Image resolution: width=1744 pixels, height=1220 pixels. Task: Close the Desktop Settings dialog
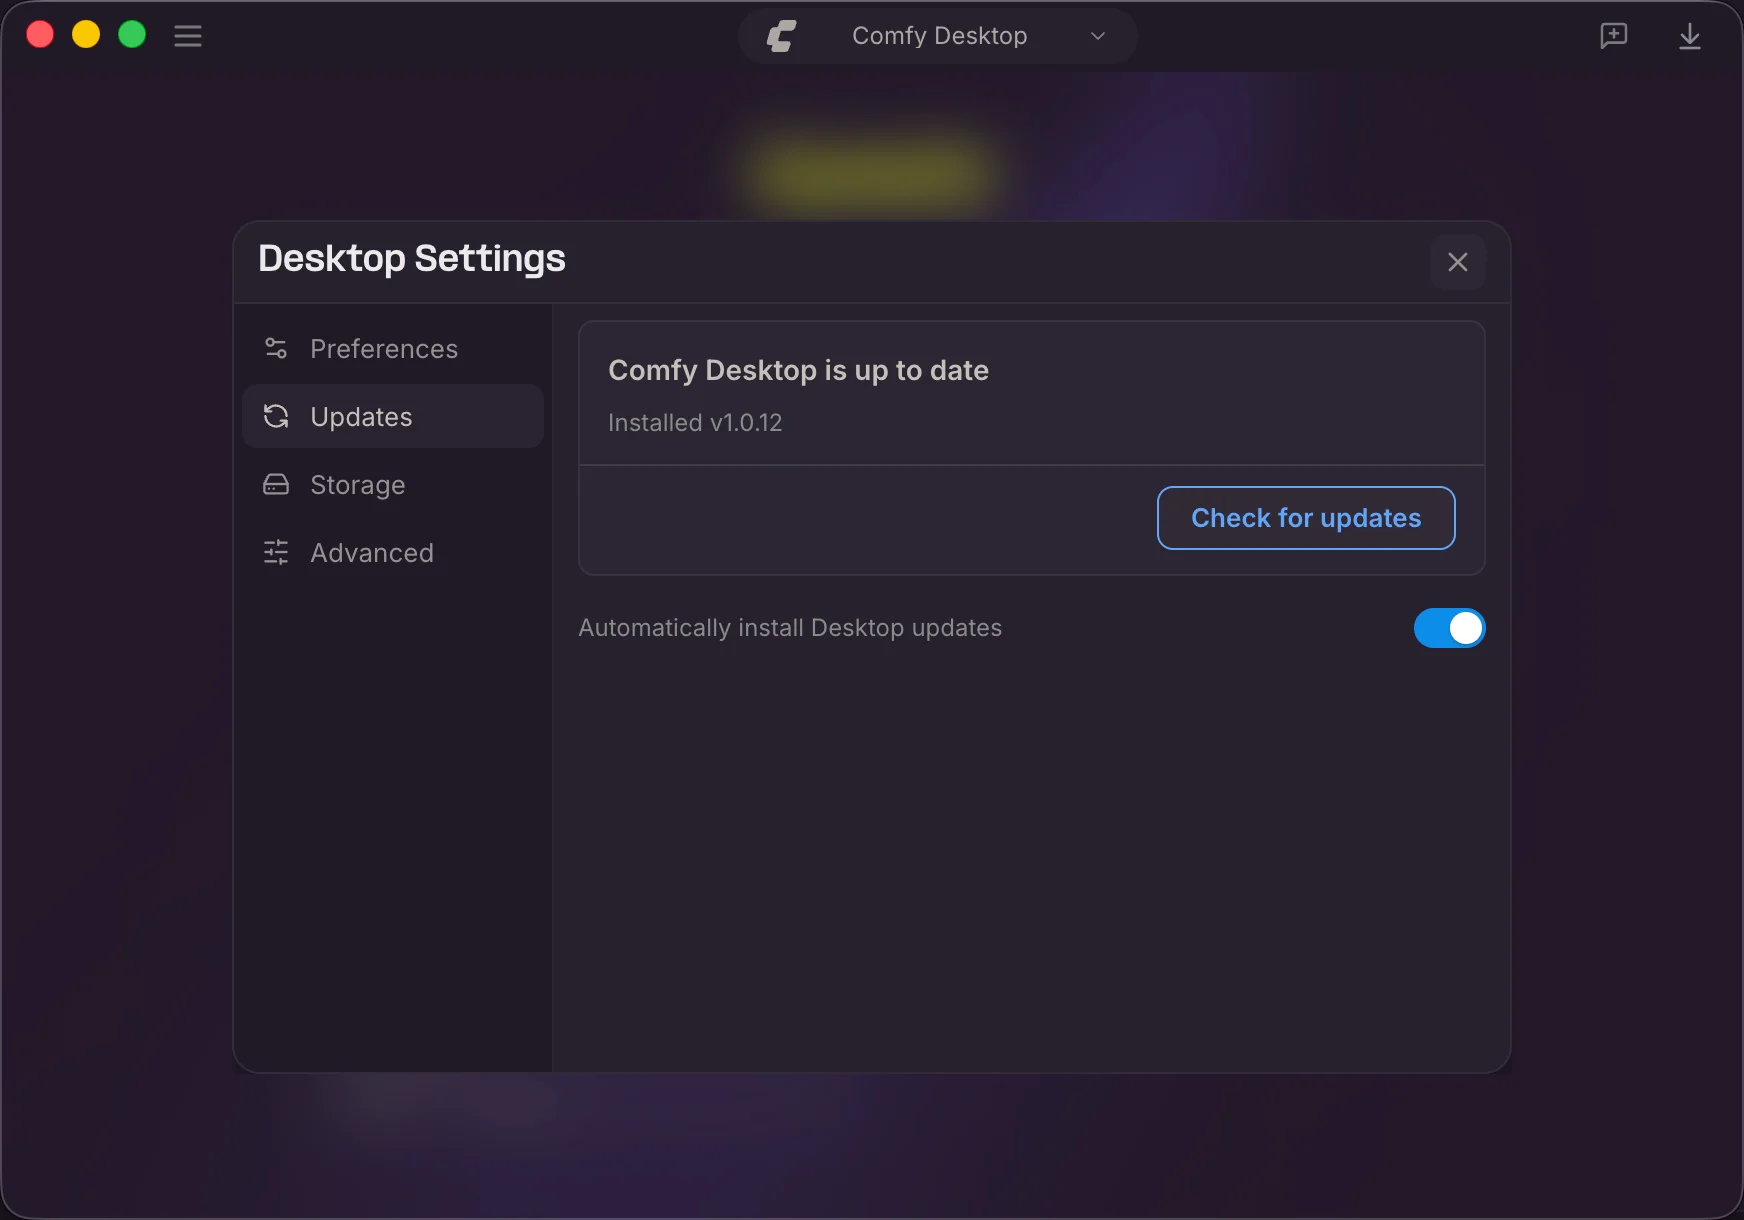[1458, 262]
